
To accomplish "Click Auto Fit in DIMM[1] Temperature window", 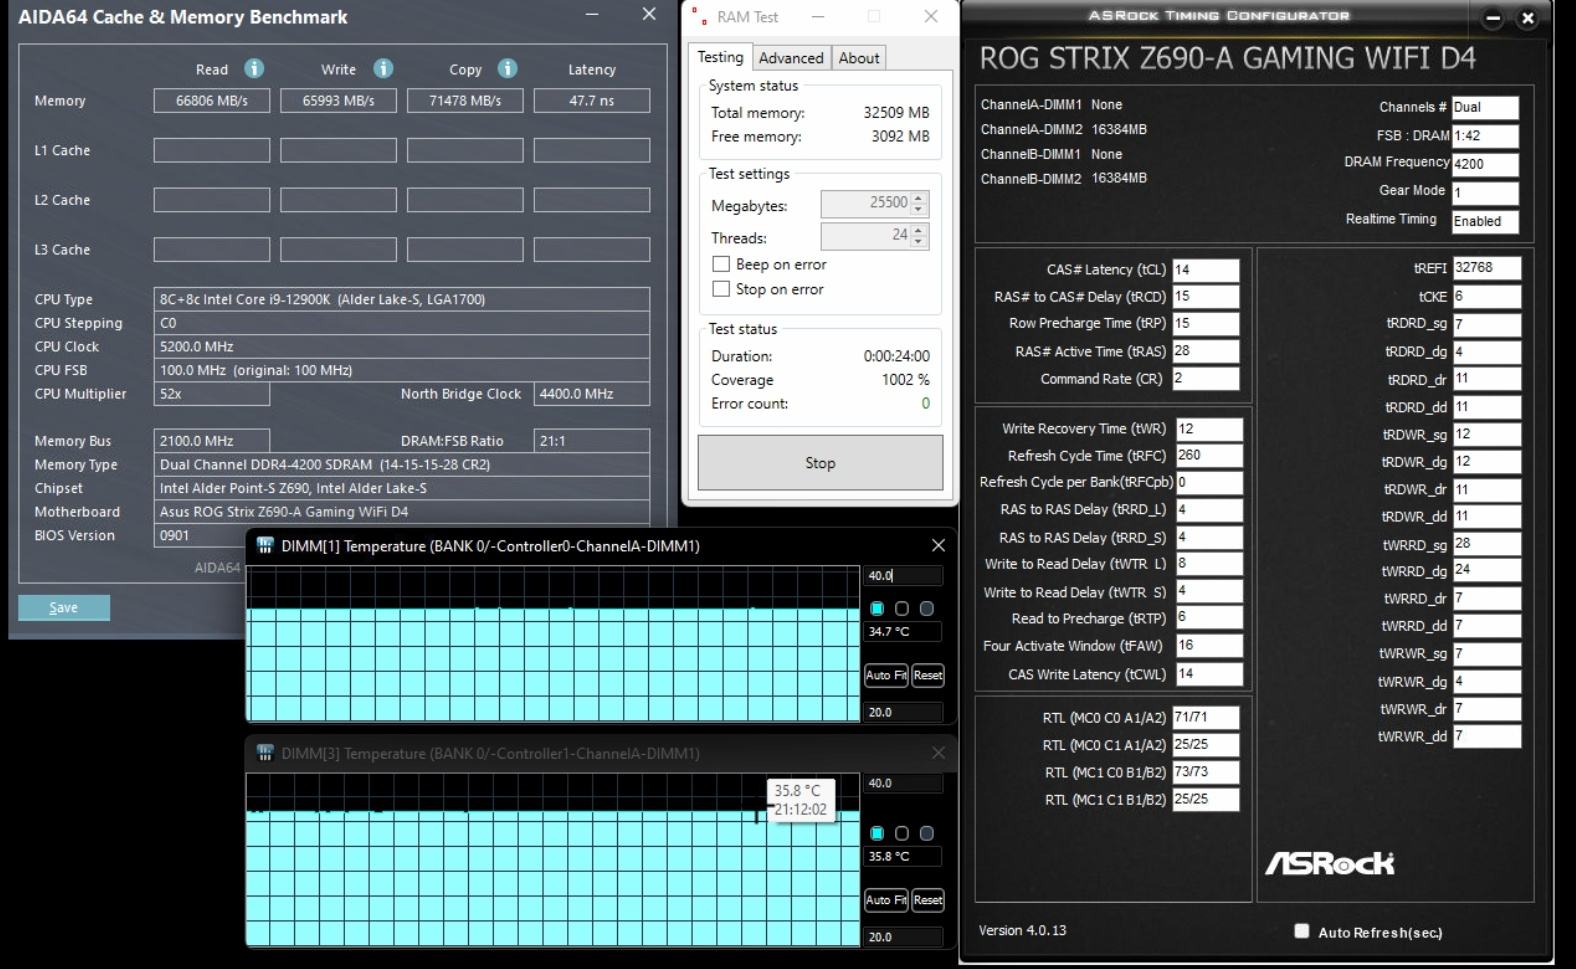I will pyautogui.click(x=886, y=675).
